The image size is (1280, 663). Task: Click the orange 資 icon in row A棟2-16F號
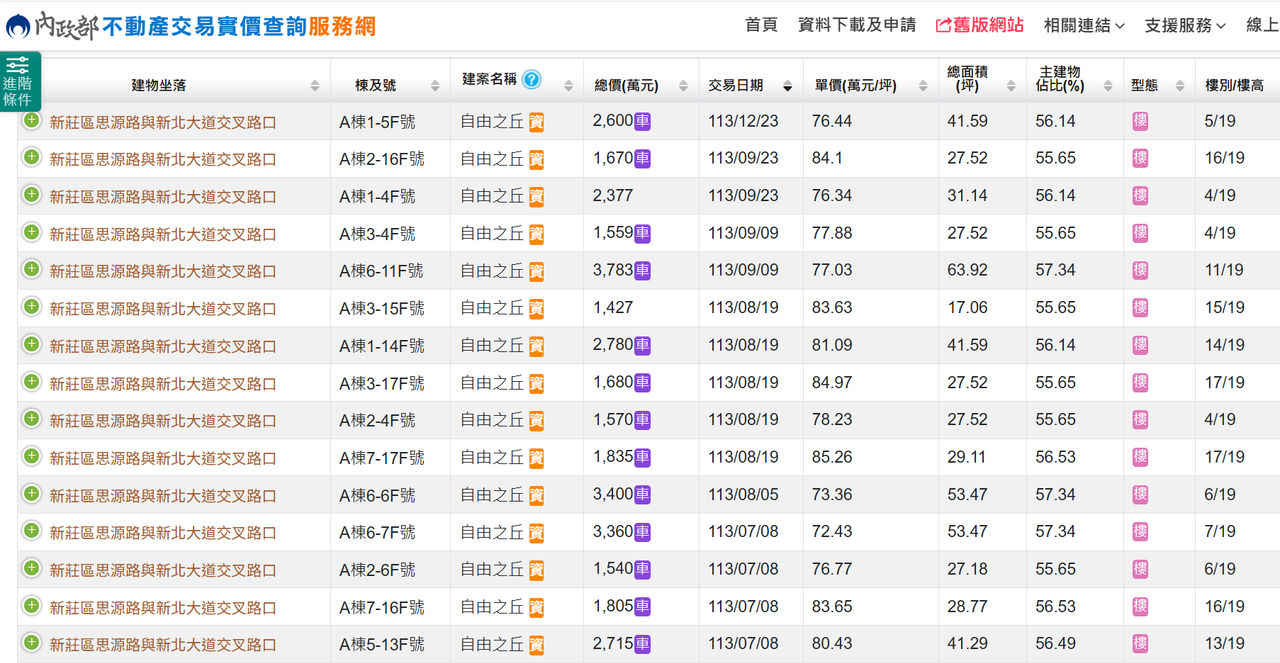pyautogui.click(x=536, y=159)
